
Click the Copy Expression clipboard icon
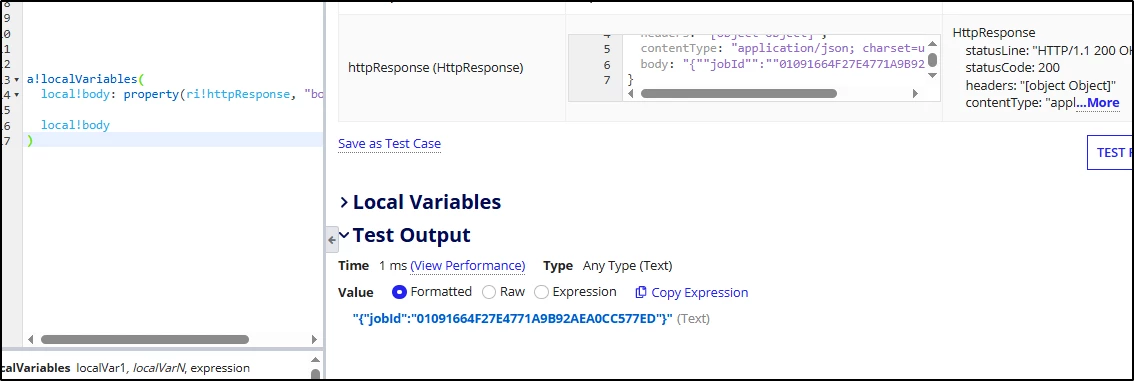[x=641, y=293]
